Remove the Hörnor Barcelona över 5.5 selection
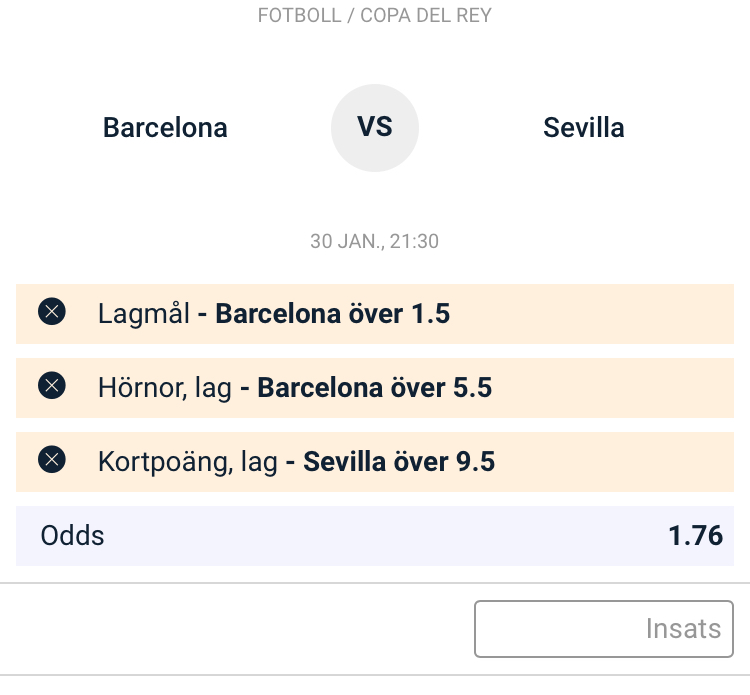Viewport: 750px width, 695px height. pos(52,386)
